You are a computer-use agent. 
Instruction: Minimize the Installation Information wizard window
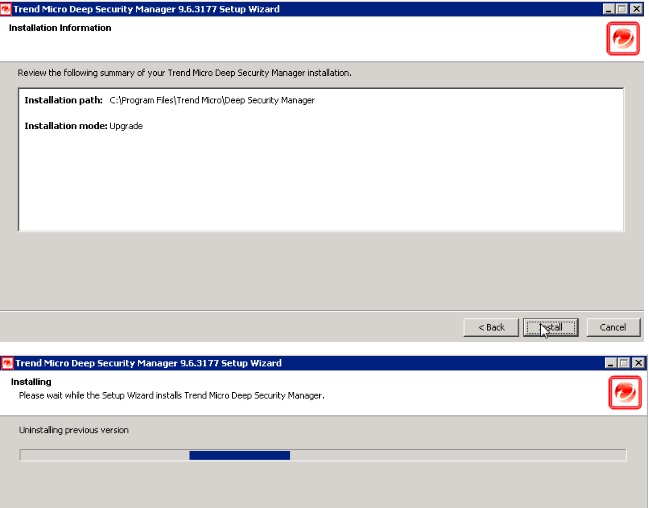point(609,9)
